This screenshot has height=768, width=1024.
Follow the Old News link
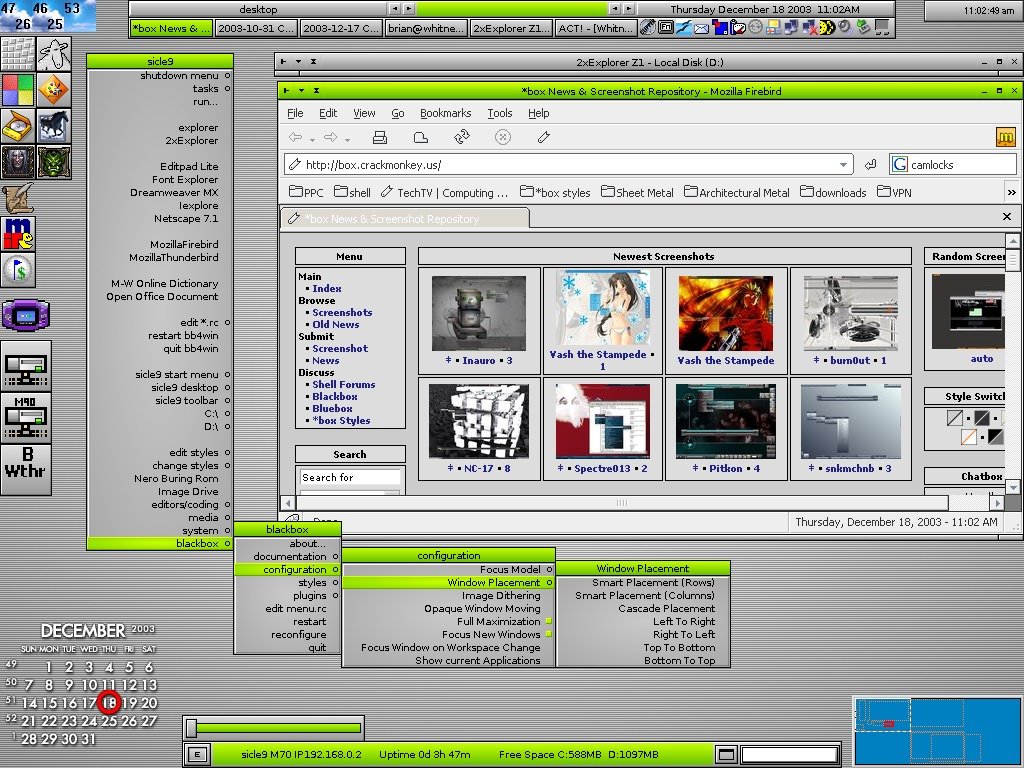[335, 325]
